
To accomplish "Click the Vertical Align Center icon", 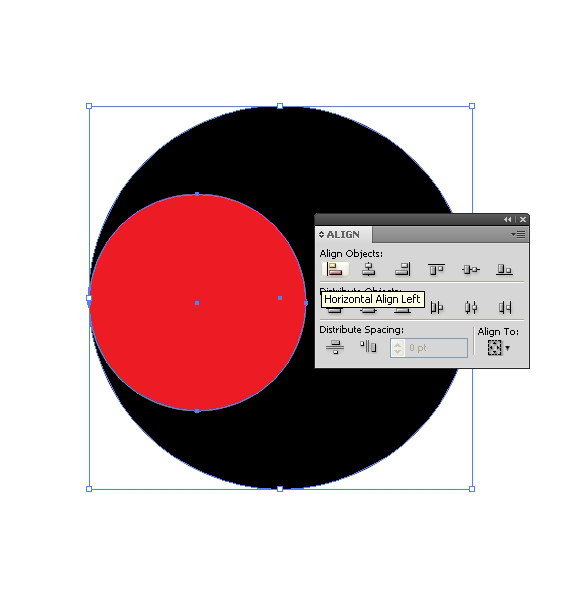I will coord(471,269).
